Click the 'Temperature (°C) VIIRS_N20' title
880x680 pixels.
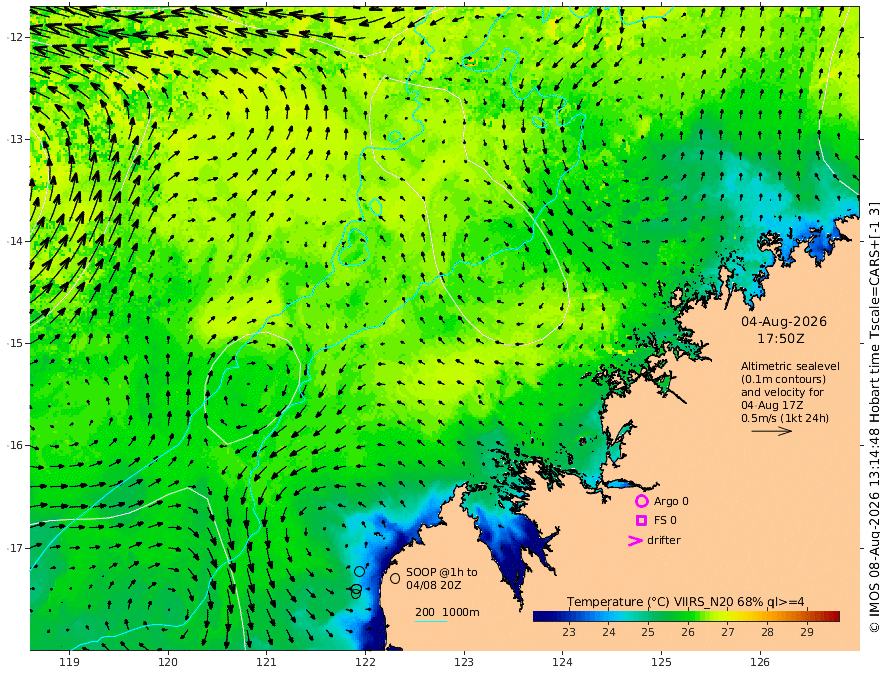click(650, 602)
